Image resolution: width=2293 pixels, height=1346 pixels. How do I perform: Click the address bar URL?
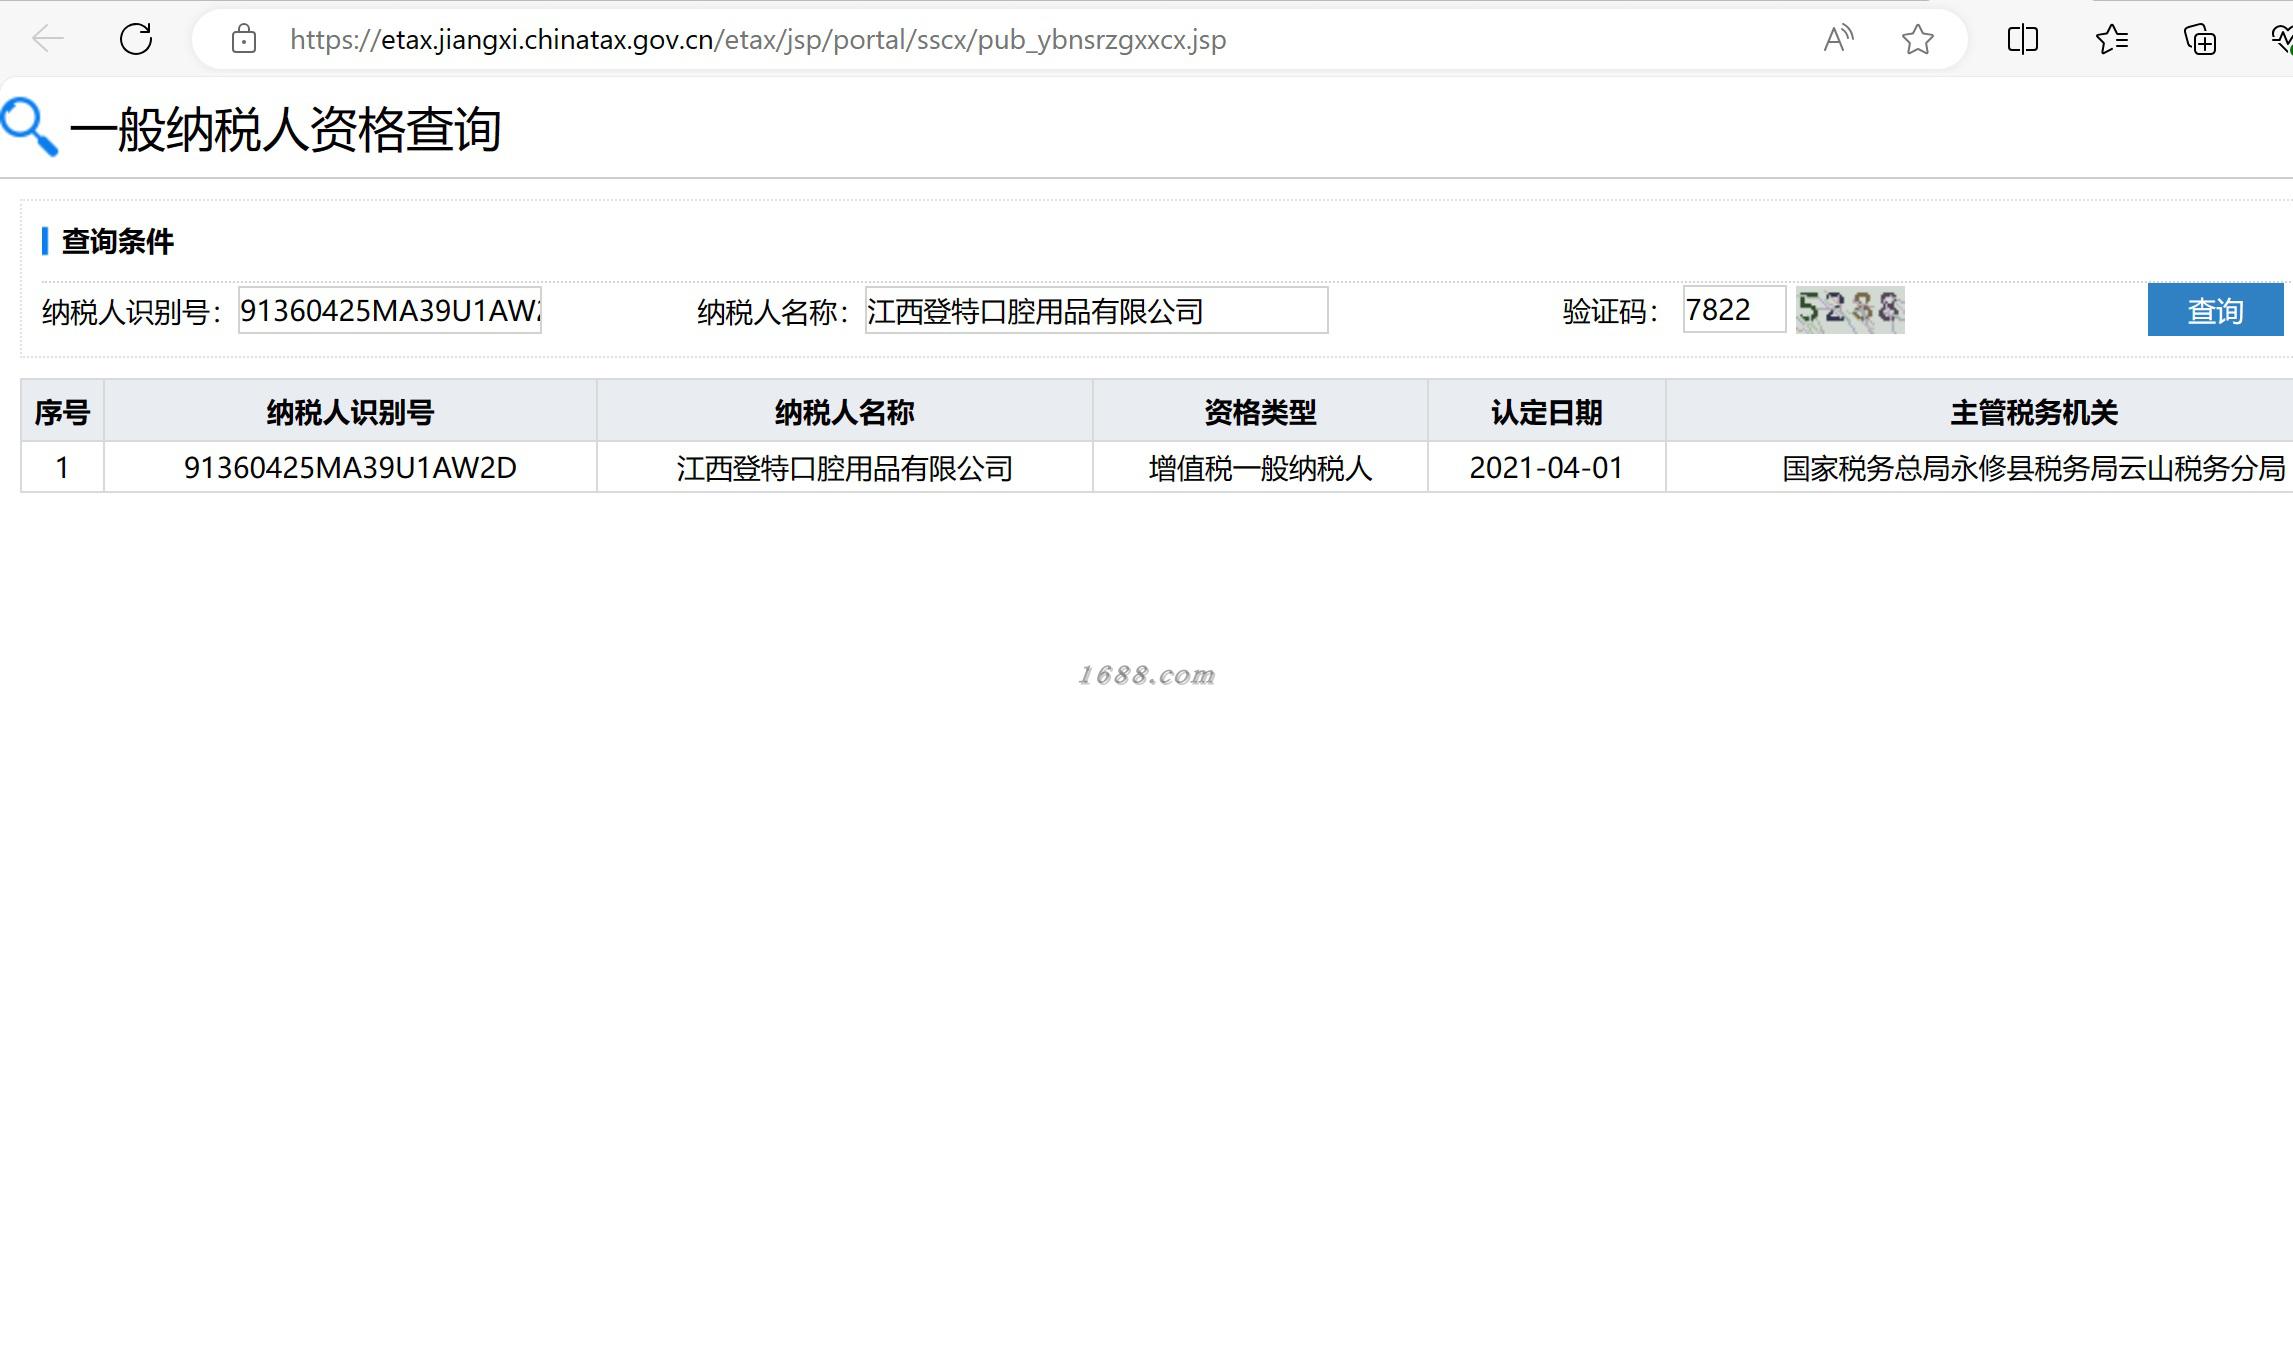[757, 39]
